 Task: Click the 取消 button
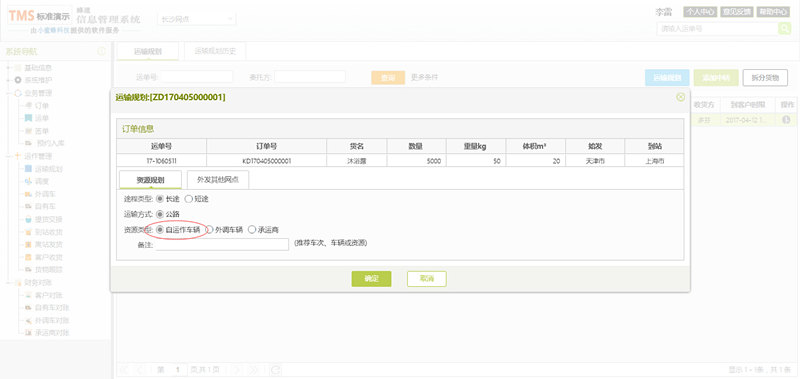click(x=427, y=279)
